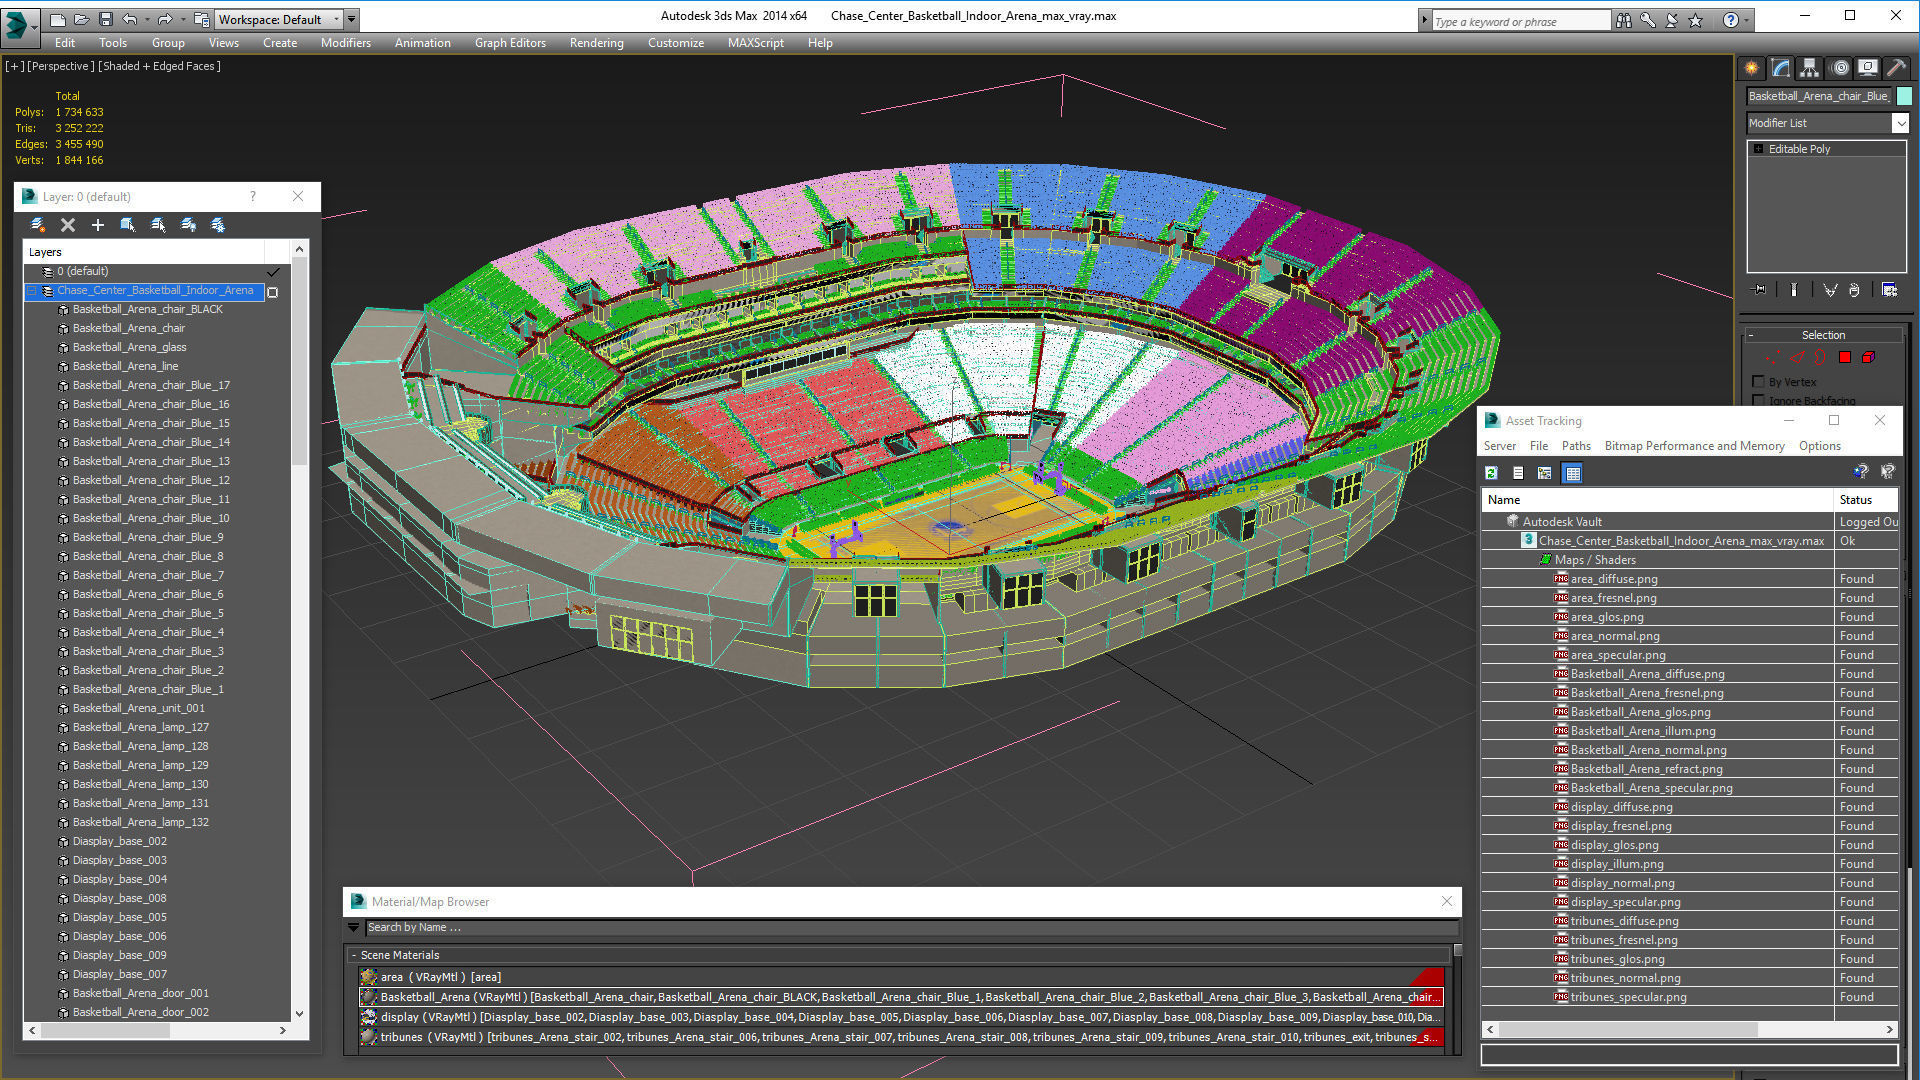Click the Undo arrow icon

pyautogui.click(x=130, y=19)
